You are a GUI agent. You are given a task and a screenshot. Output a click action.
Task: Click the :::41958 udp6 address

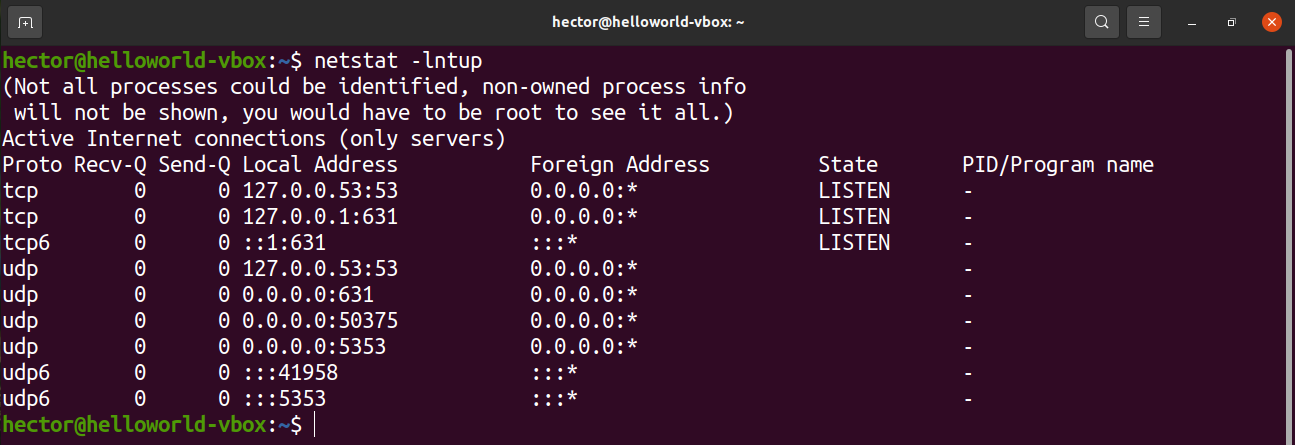click(290, 373)
